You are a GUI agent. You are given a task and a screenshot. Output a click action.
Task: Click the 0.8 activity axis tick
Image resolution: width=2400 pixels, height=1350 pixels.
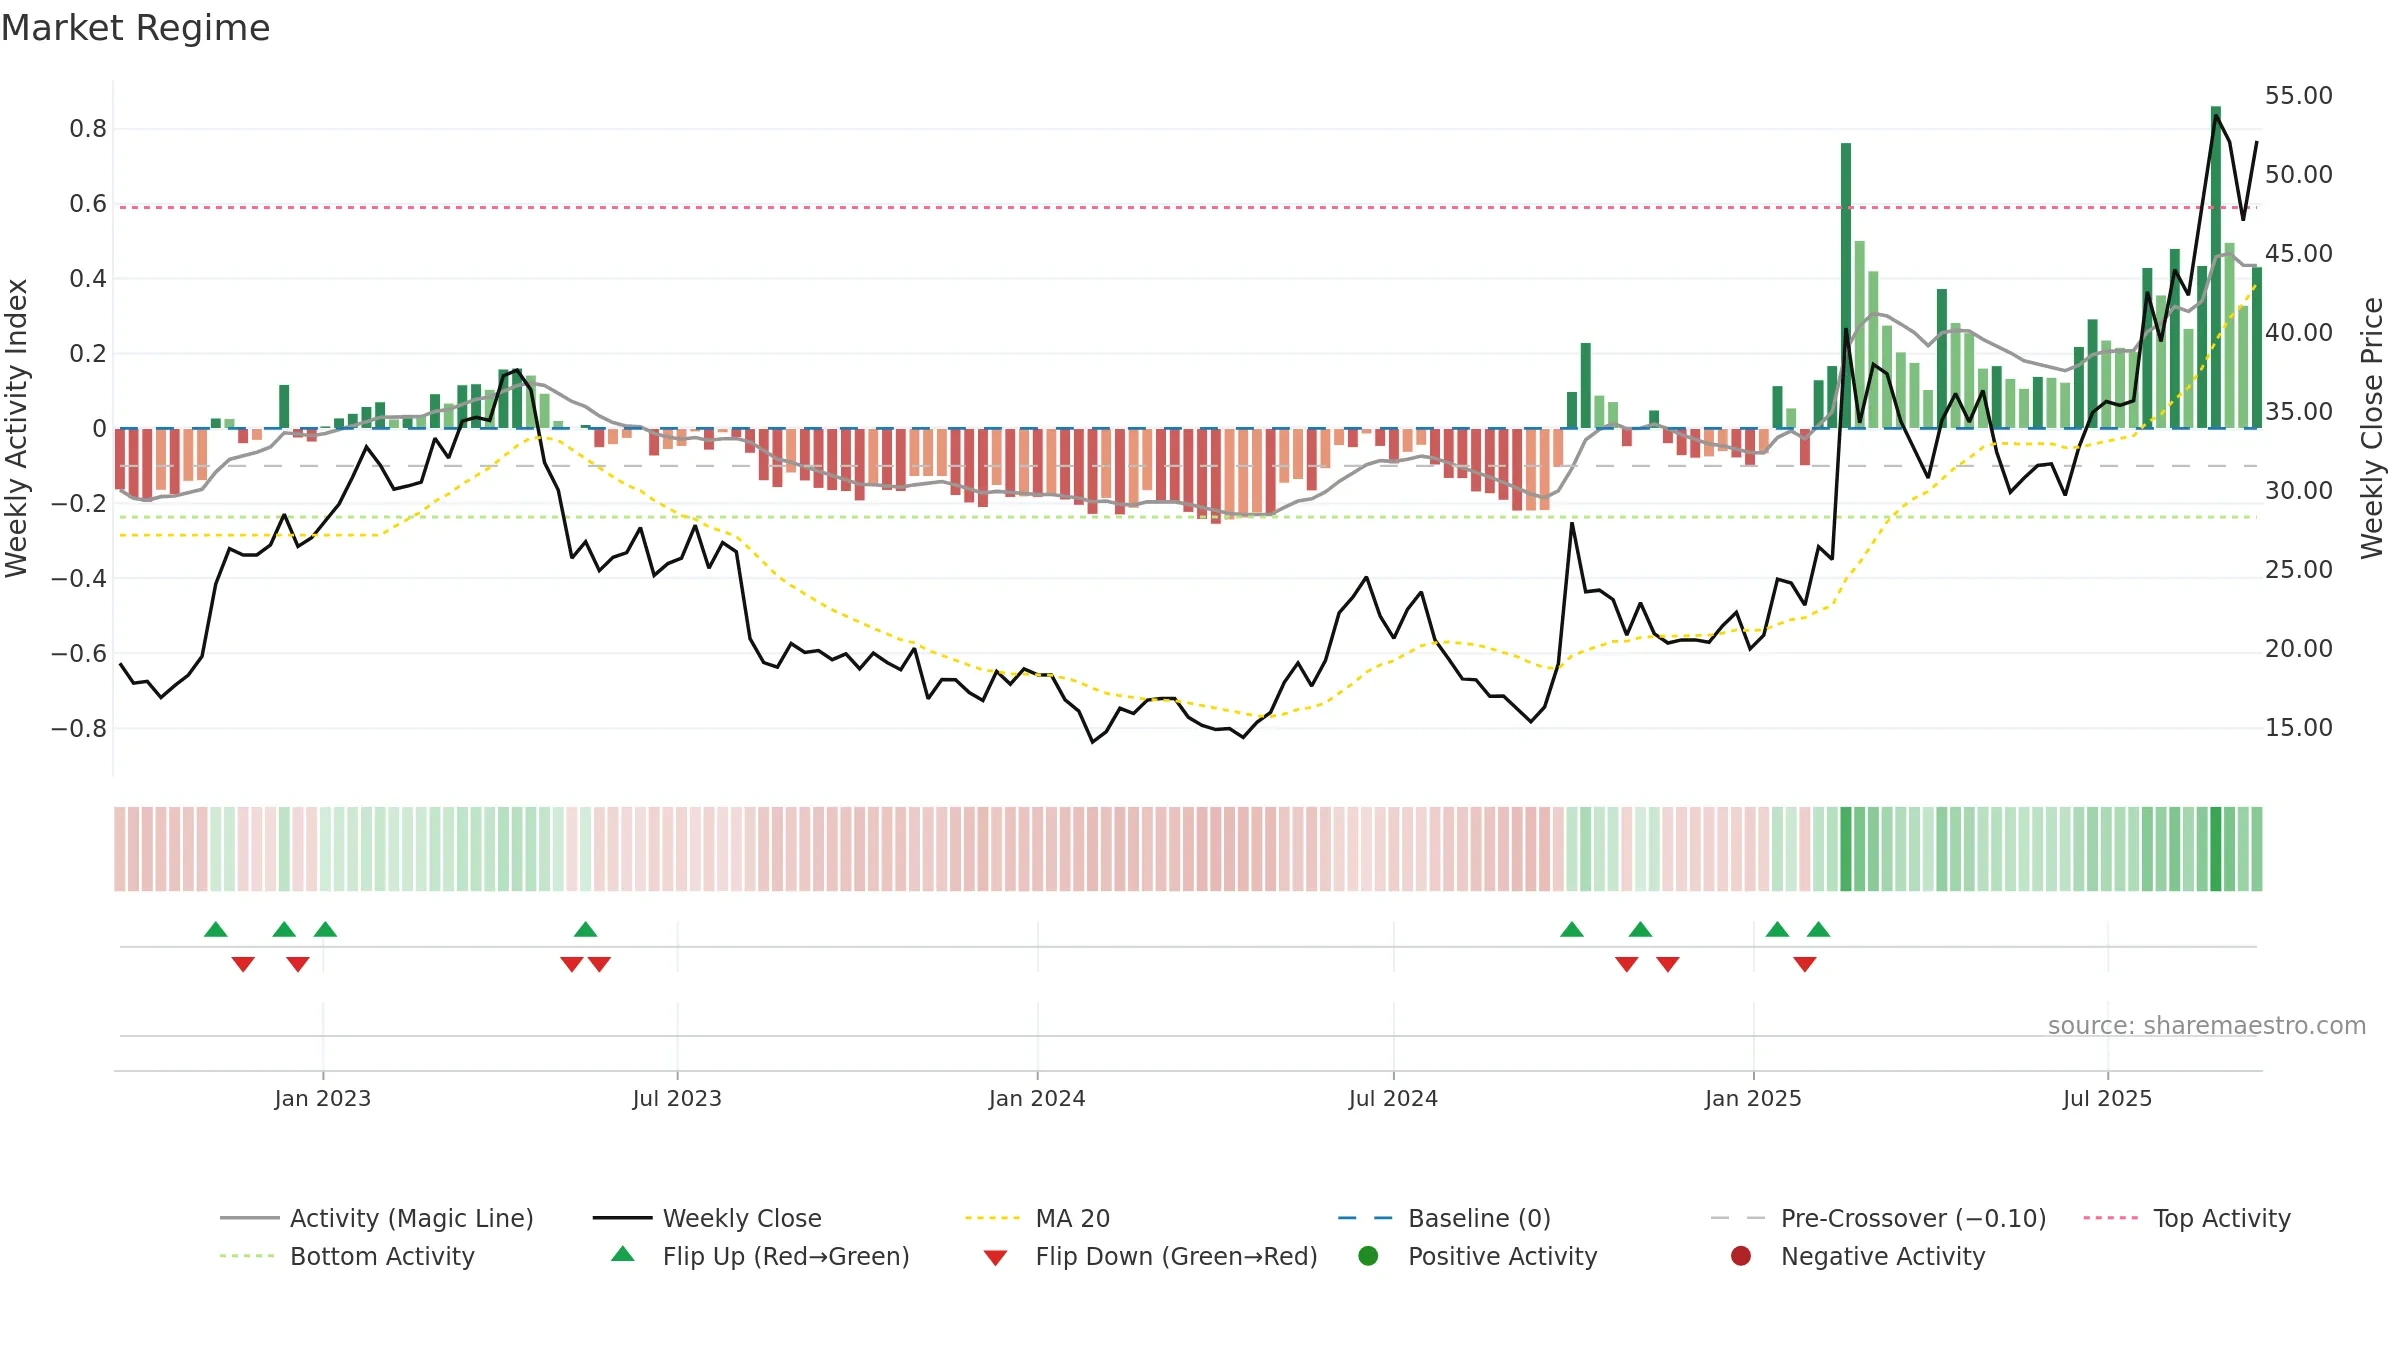pos(88,128)
